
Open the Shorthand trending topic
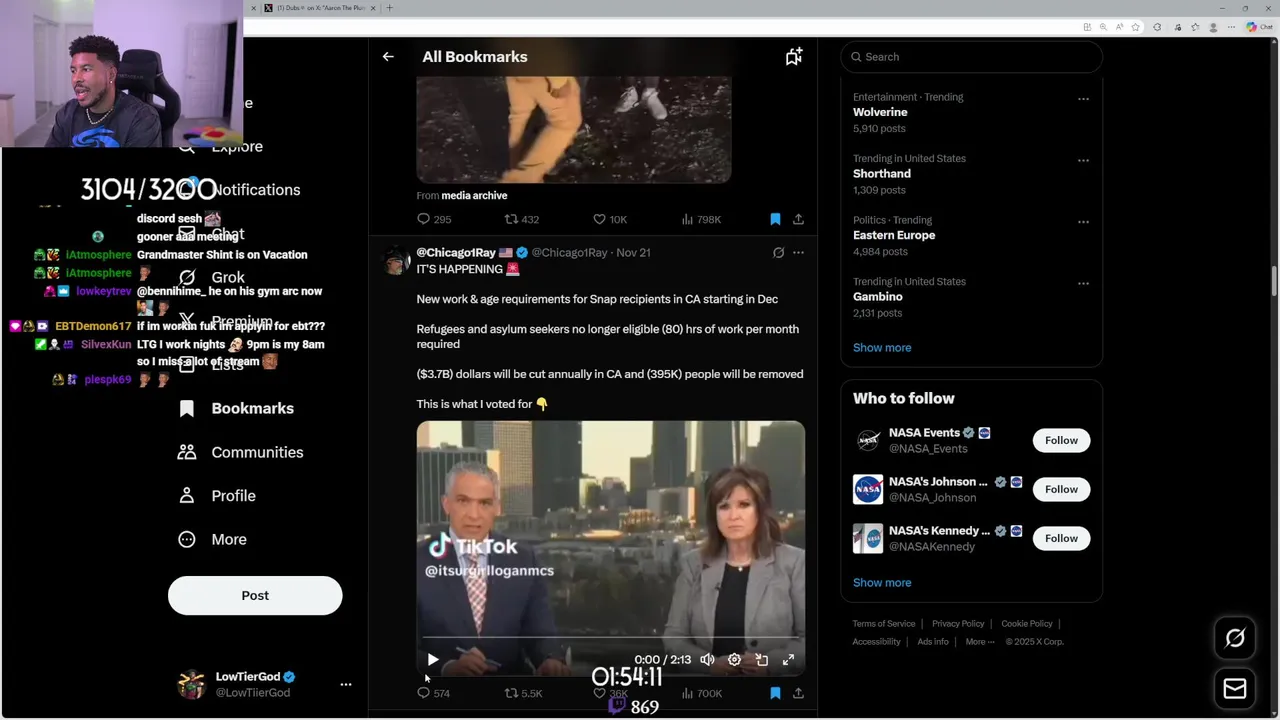882,174
